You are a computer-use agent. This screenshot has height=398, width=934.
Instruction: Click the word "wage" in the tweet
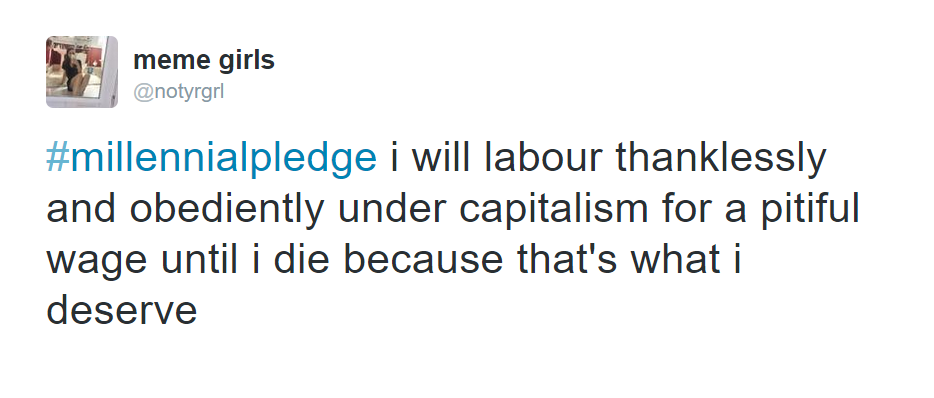[96, 263]
